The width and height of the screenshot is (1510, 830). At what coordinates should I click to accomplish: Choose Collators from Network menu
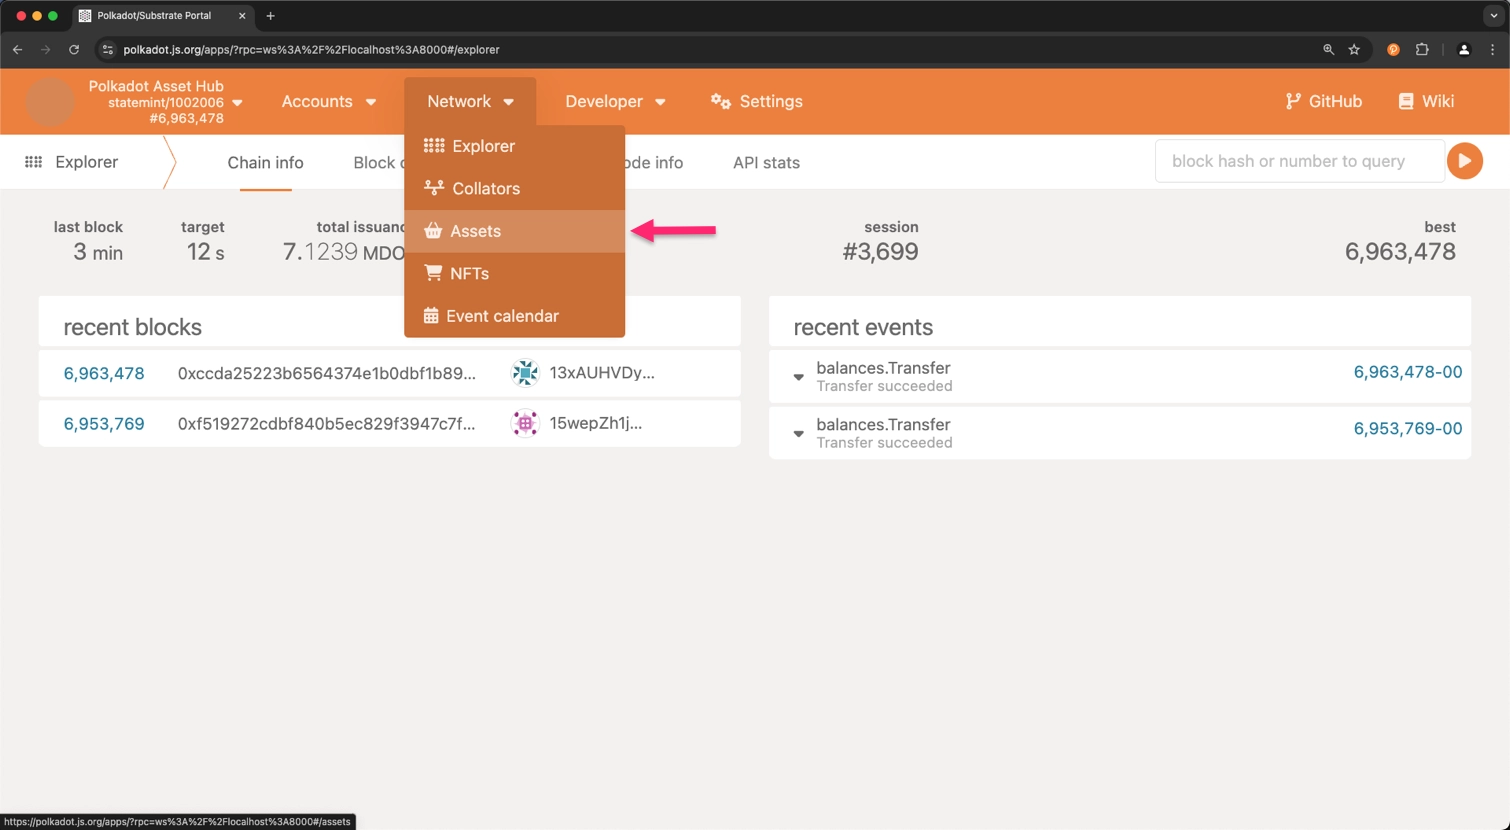[x=485, y=188]
